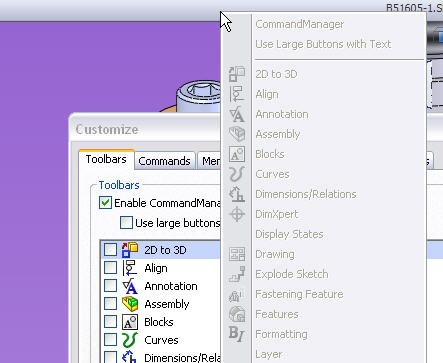Click the Curves icon in context menu
The image size is (443, 363).
tap(237, 174)
